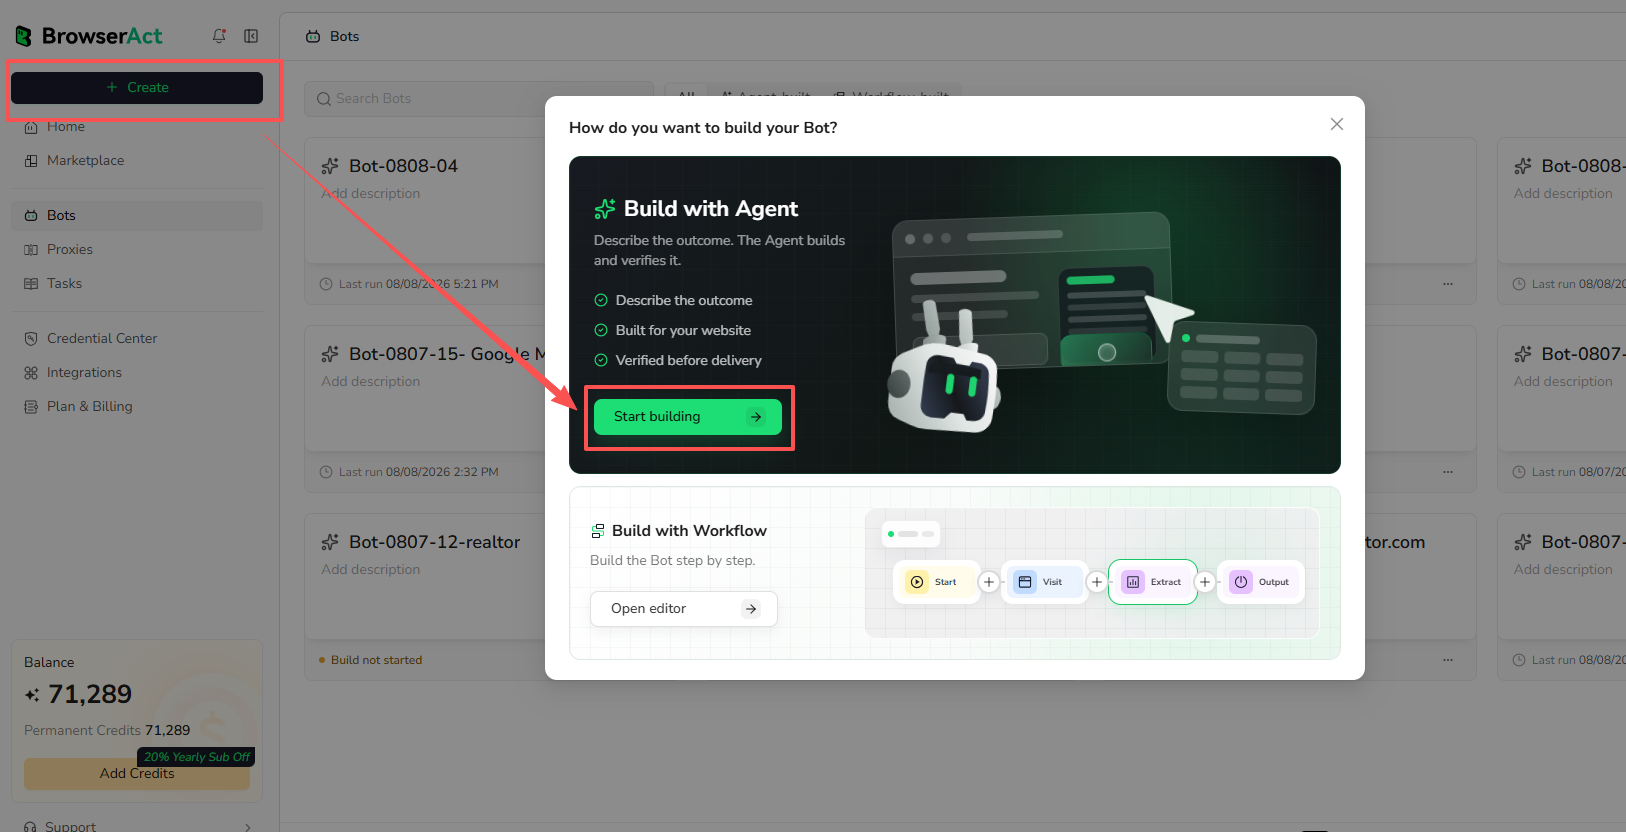The image size is (1626, 832).
Task: Click the Bots robot icon in header
Action: pos(313,36)
